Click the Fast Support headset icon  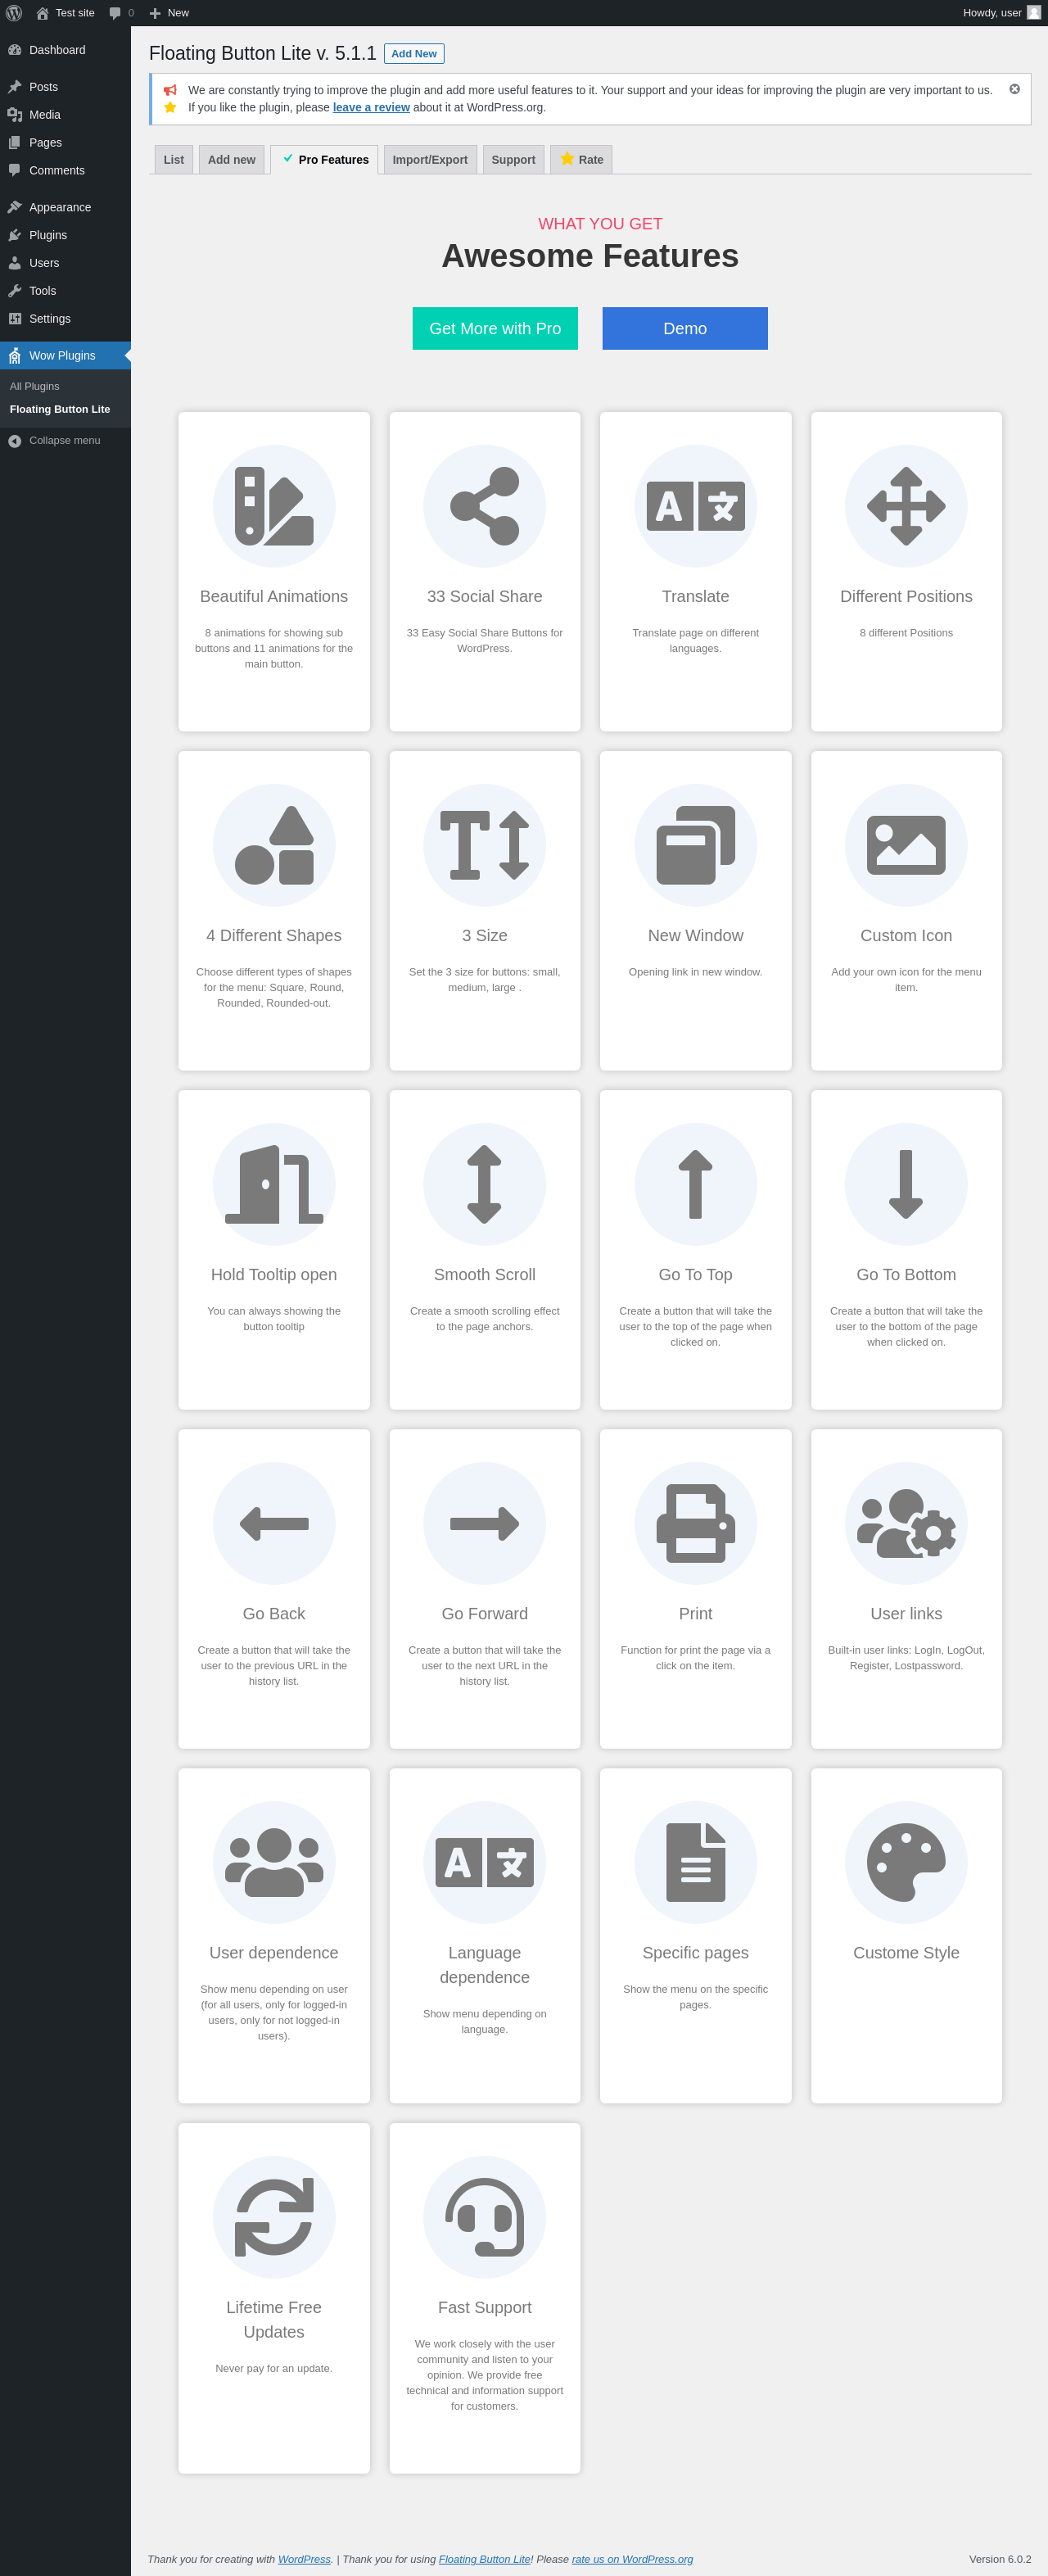pos(485,2217)
